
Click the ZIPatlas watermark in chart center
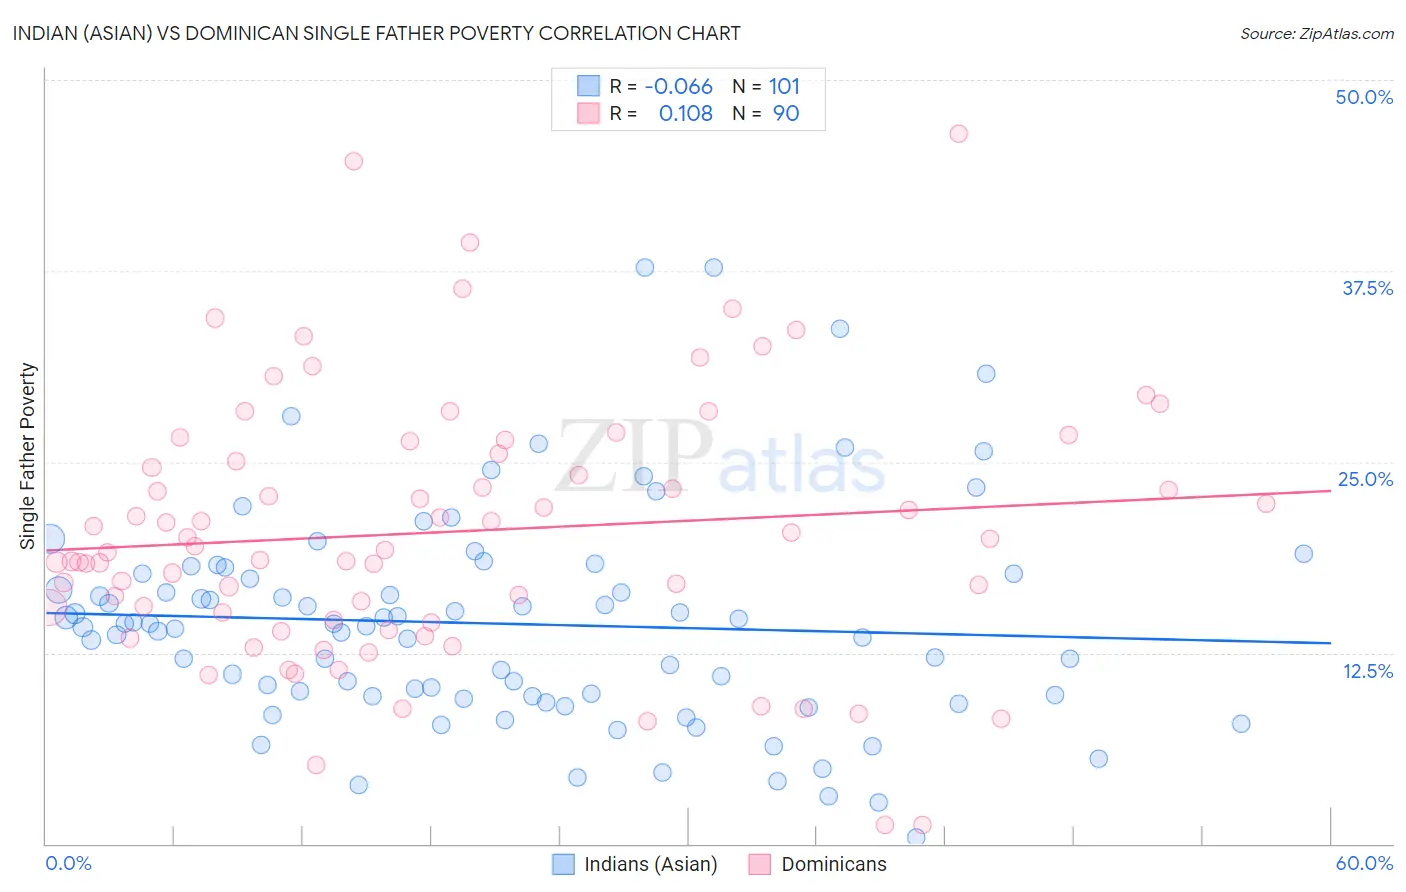click(721, 456)
